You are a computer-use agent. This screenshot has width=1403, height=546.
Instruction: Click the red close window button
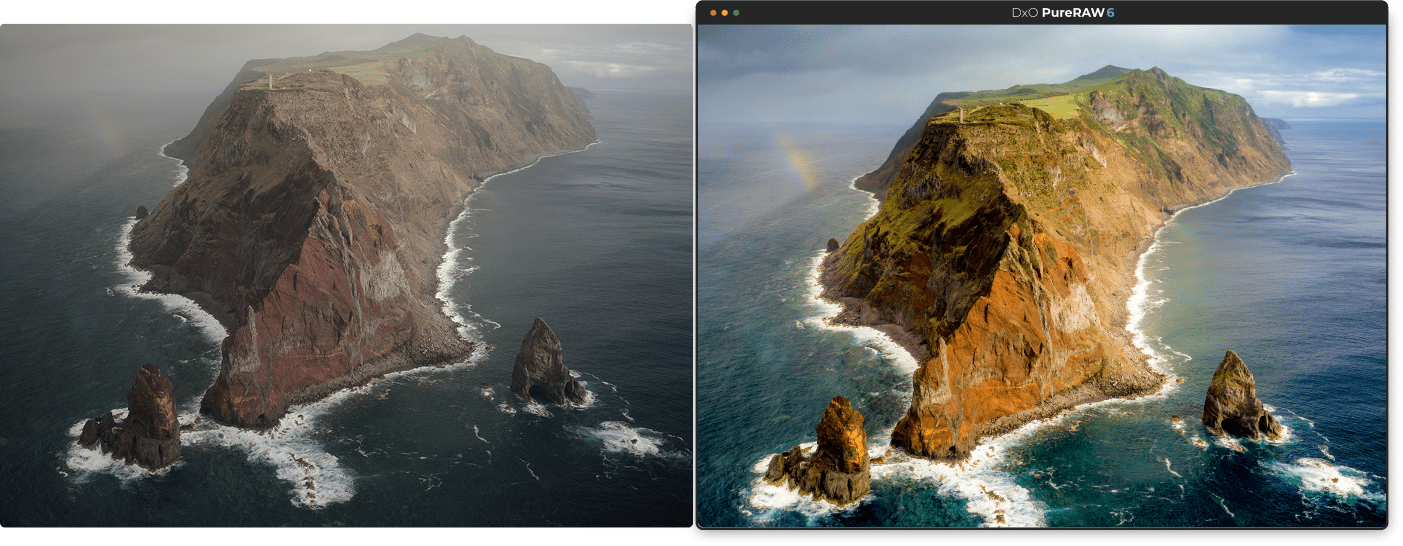click(713, 13)
